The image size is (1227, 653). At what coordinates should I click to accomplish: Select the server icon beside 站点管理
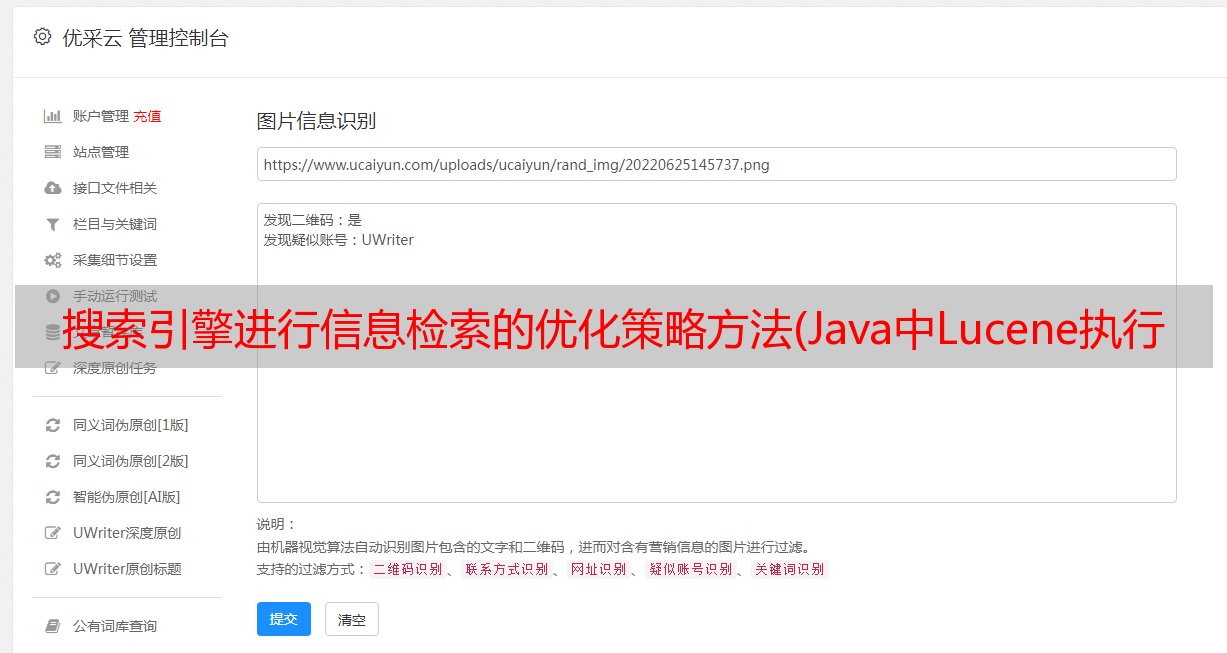[53, 152]
